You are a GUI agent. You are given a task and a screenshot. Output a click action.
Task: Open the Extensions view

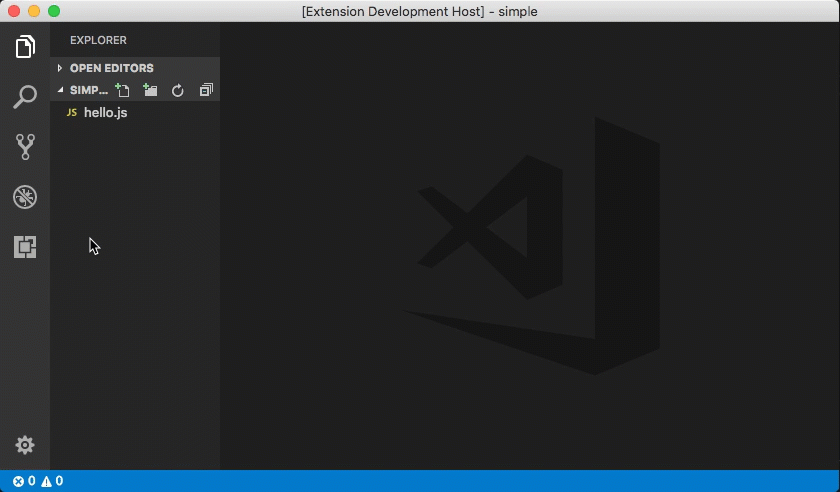25,247
